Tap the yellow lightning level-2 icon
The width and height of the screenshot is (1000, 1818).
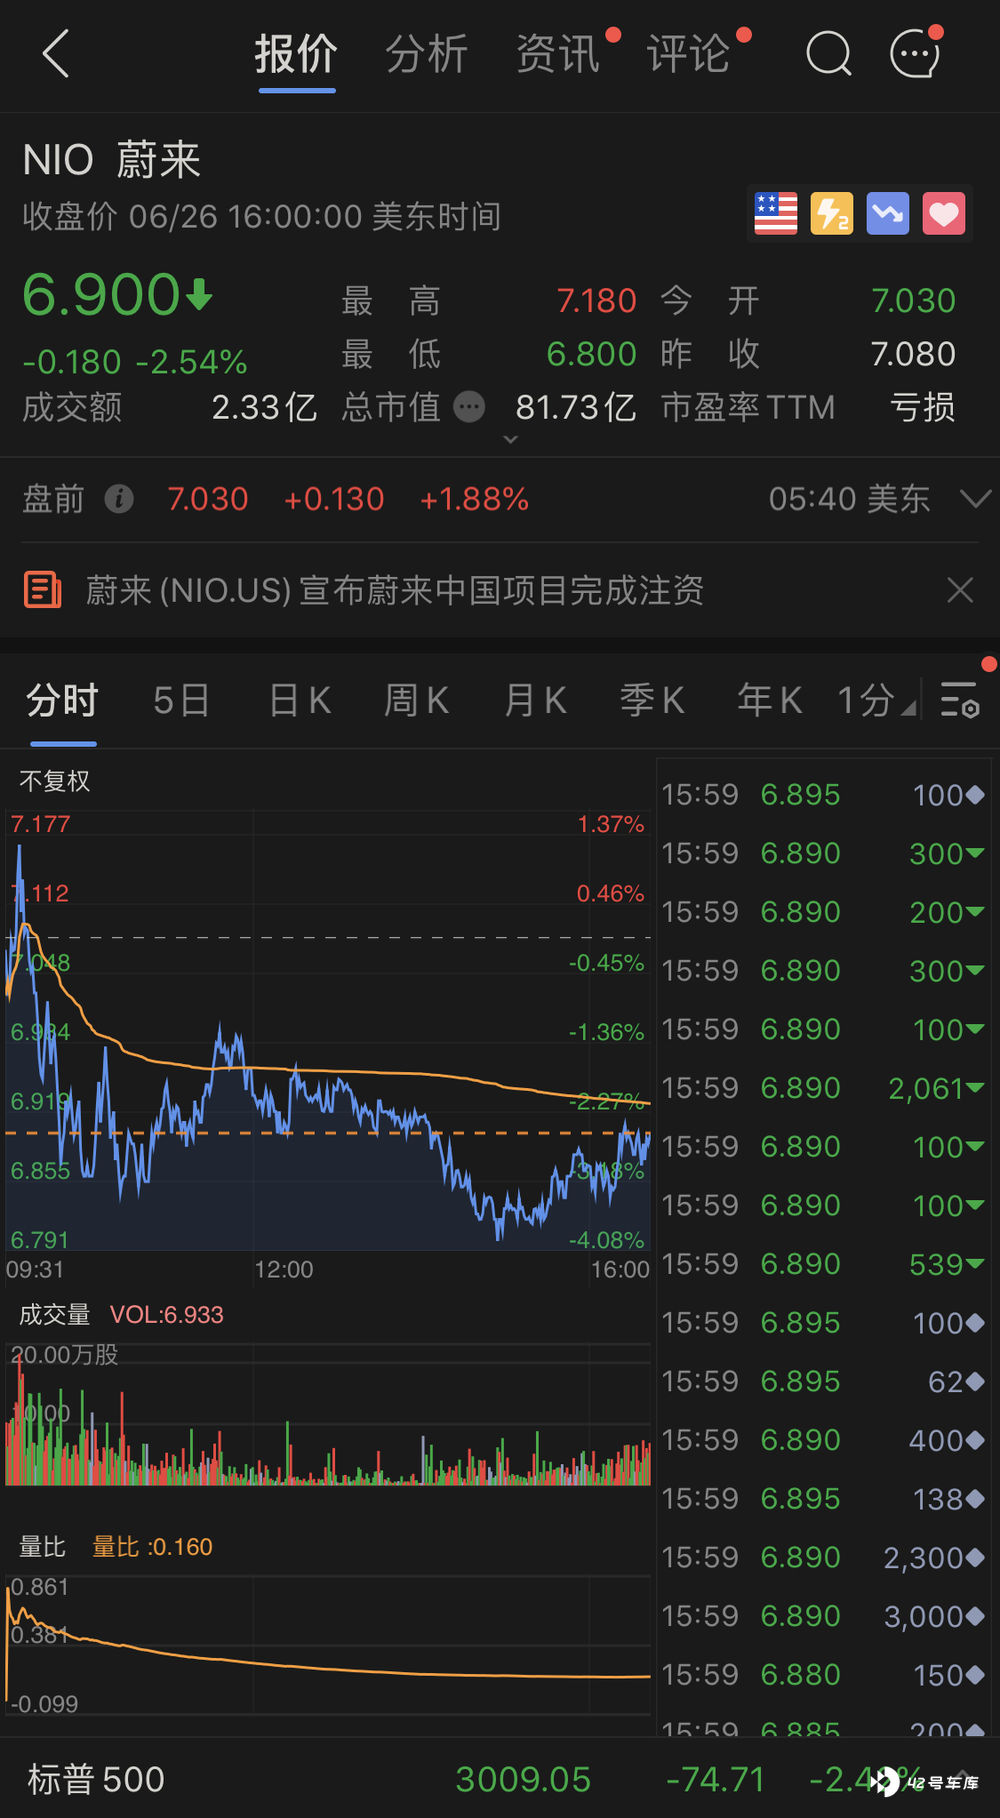pos(832,213)
